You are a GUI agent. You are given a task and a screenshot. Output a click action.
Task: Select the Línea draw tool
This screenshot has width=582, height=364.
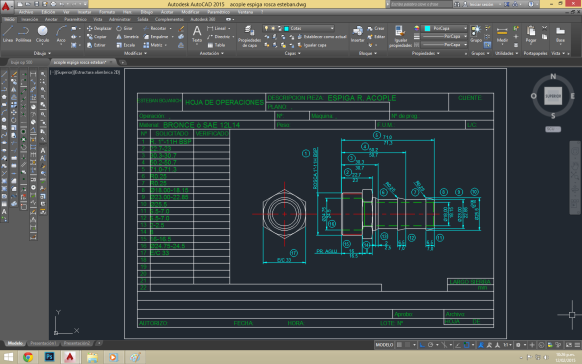(8, 34)
